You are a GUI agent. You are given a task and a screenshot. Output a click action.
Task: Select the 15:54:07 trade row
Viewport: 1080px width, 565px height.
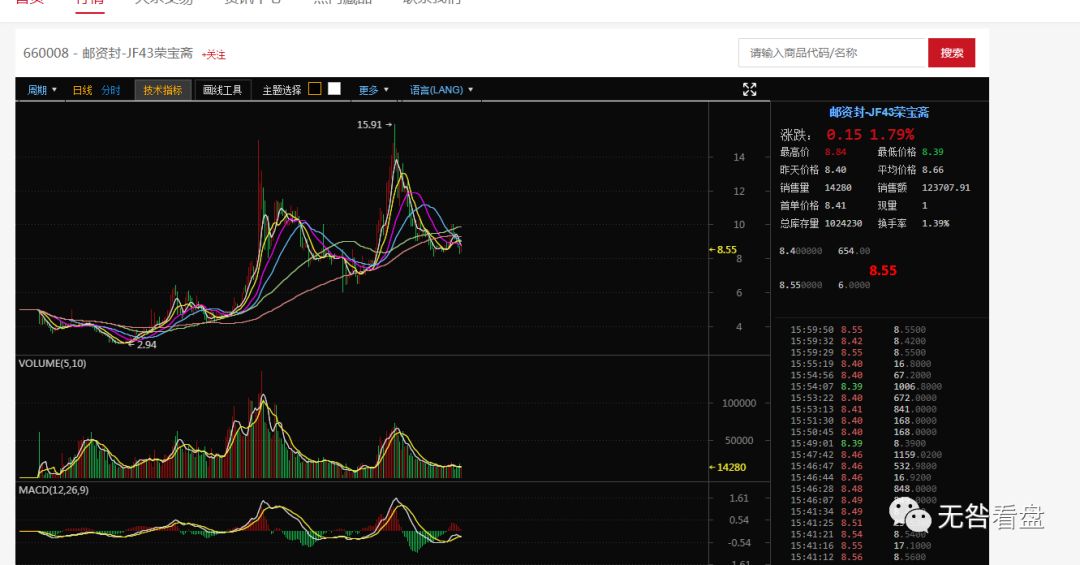pyautogui.click(x=866, y=387)
